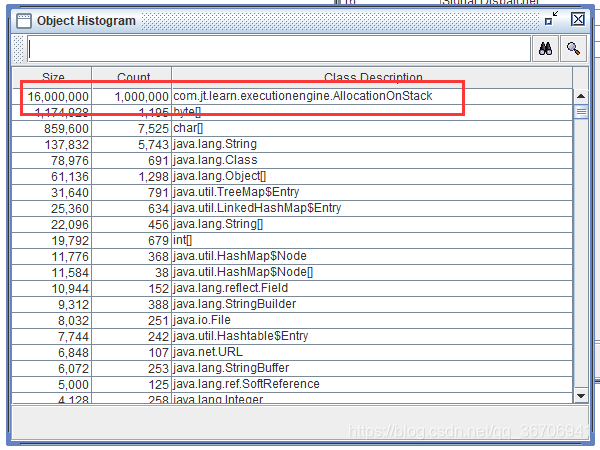Select the java.lang.StringBuilder row
This screenshot has width=600, height=450.
292,304
